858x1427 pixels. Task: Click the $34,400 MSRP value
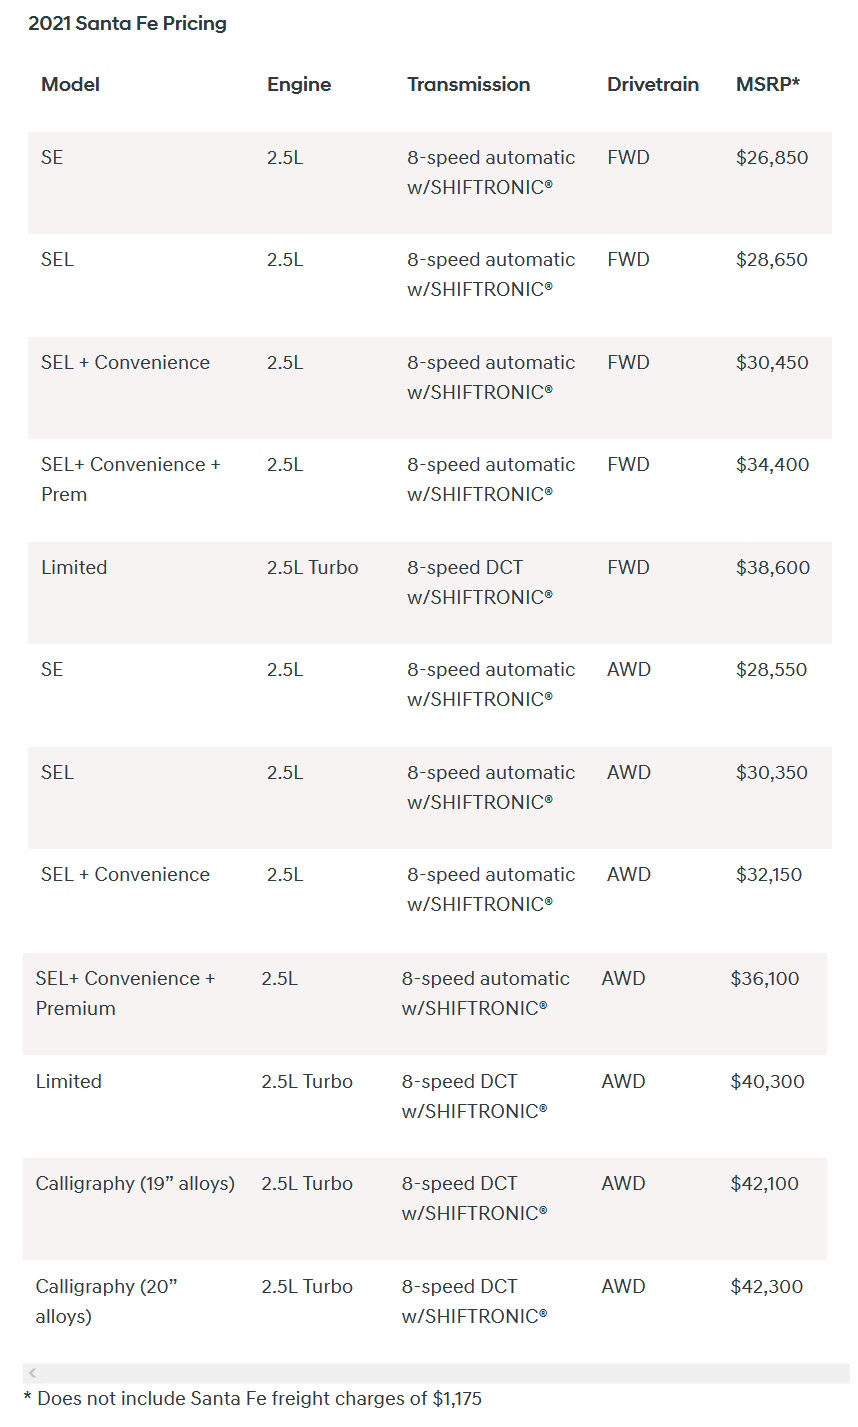[x=771, y=464]
